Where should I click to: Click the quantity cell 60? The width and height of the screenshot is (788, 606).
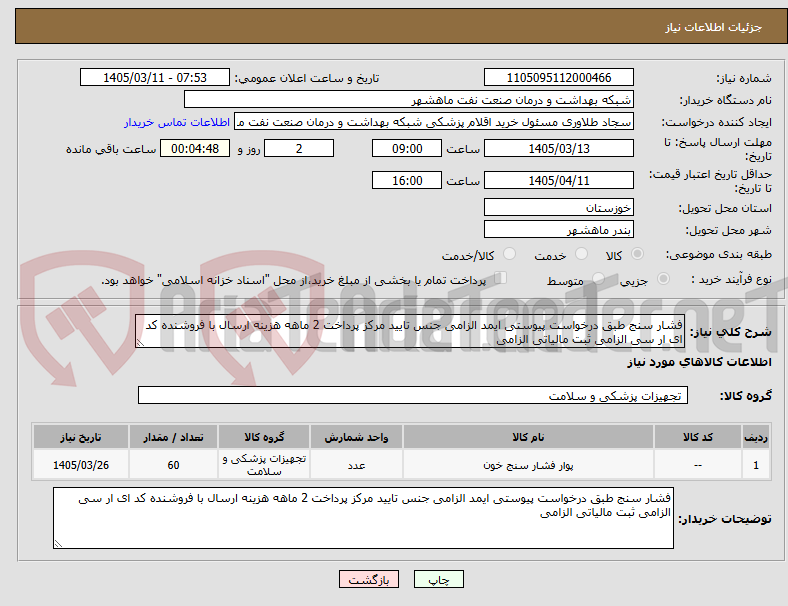[173, 465]
